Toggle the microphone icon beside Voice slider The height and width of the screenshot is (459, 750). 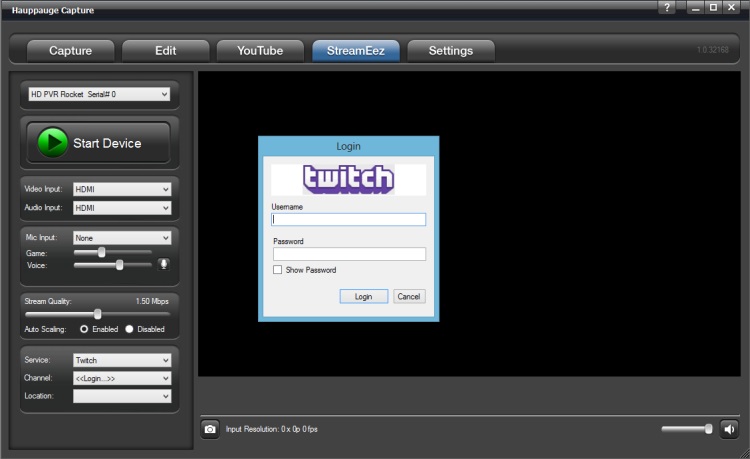tap(163, 264)
